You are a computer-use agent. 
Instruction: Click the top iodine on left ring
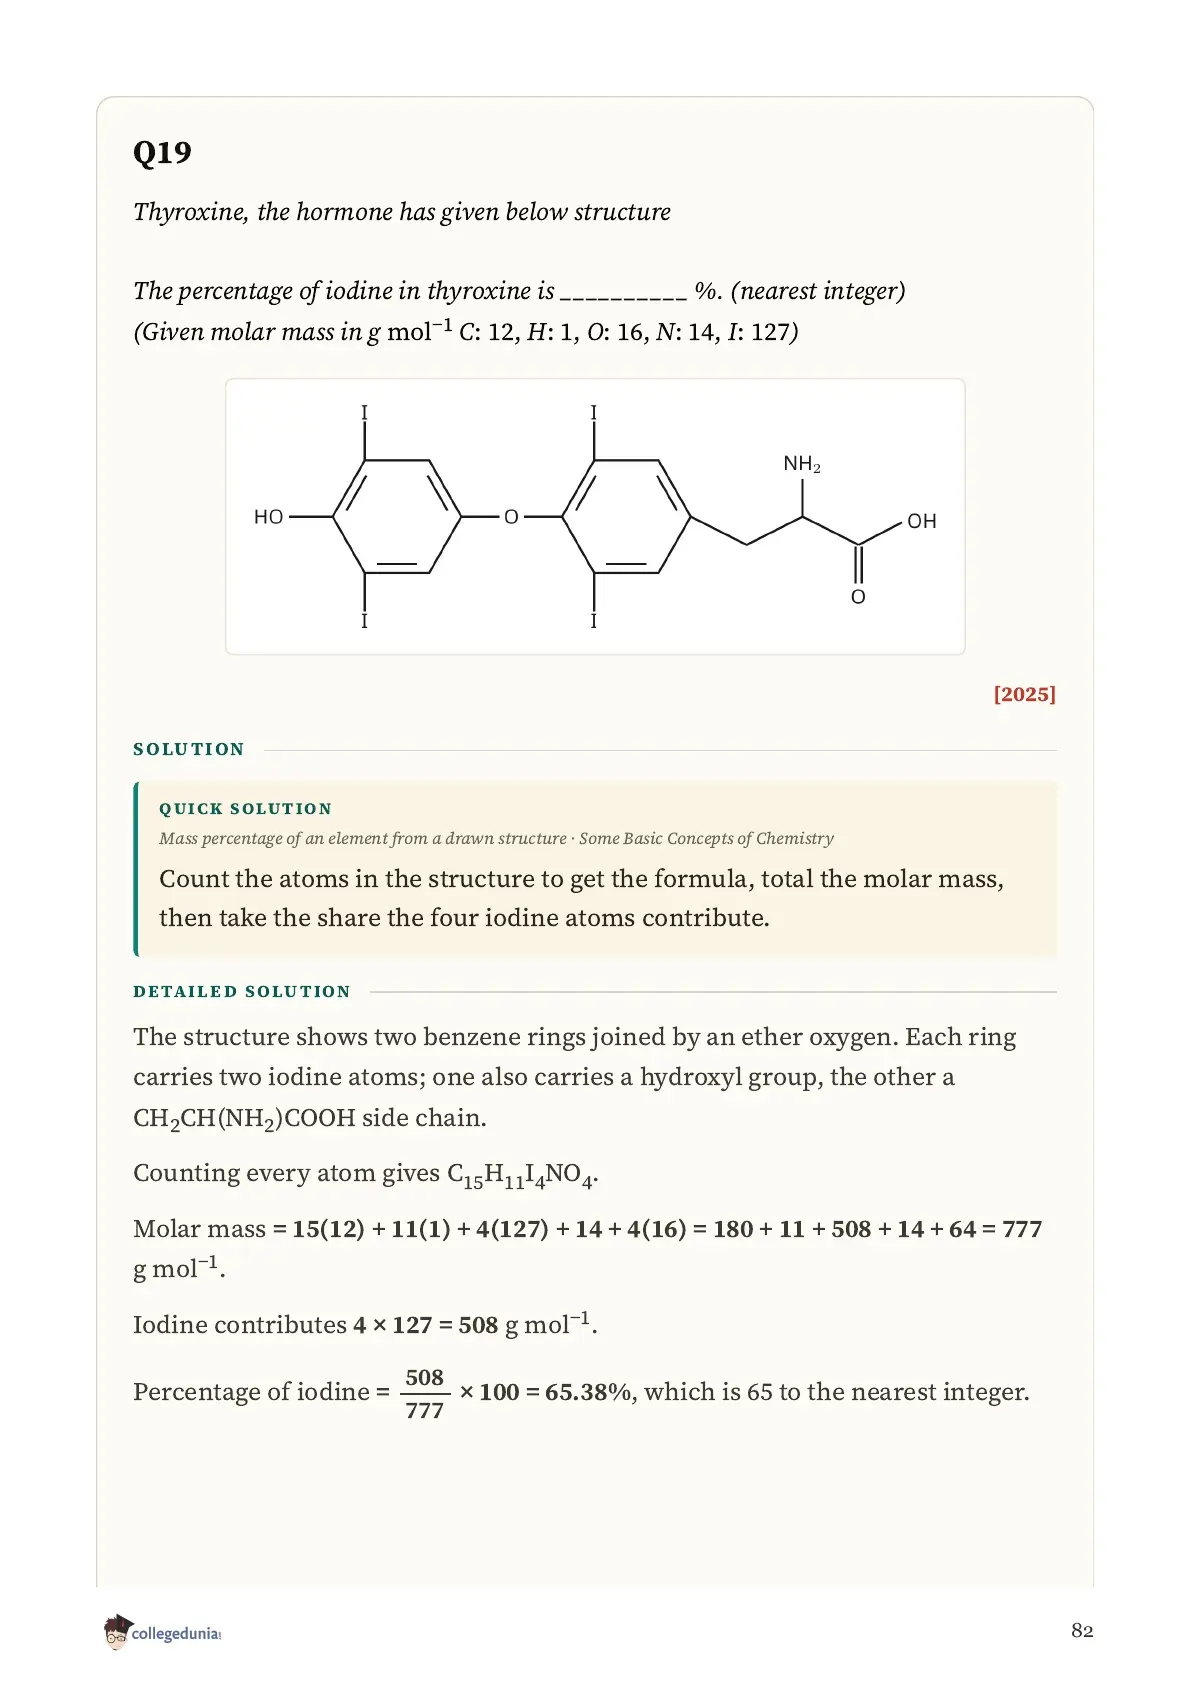(x=364, y=413)
